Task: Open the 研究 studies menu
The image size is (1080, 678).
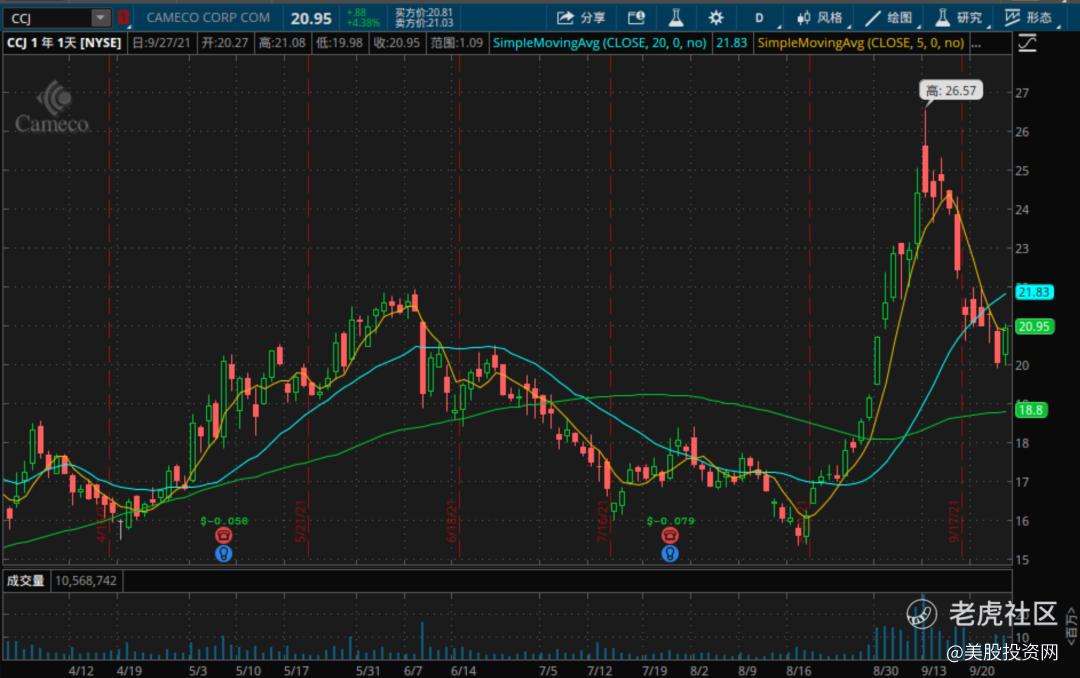Action: click(x=959, y=18)
